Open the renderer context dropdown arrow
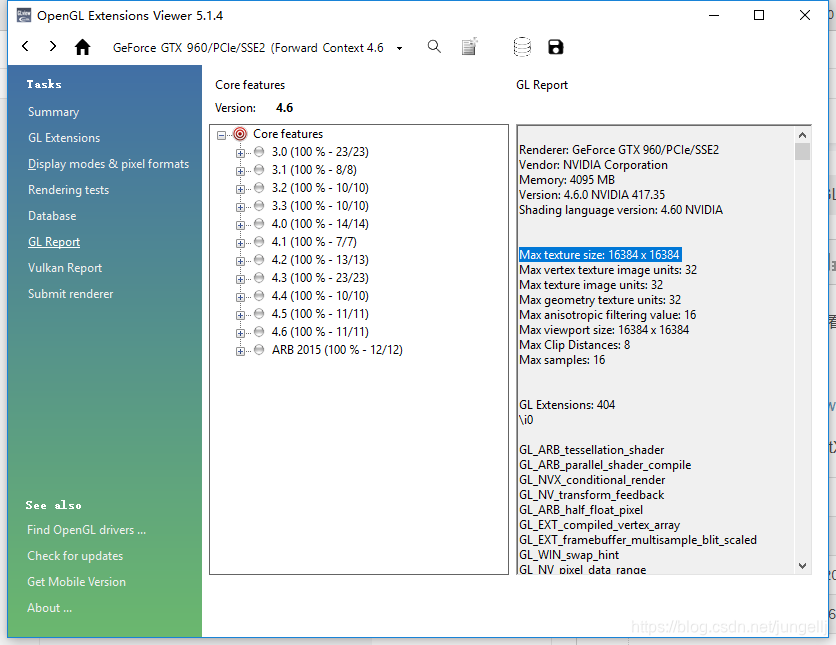Screen dimensions: 836x645 click(399, 49)
